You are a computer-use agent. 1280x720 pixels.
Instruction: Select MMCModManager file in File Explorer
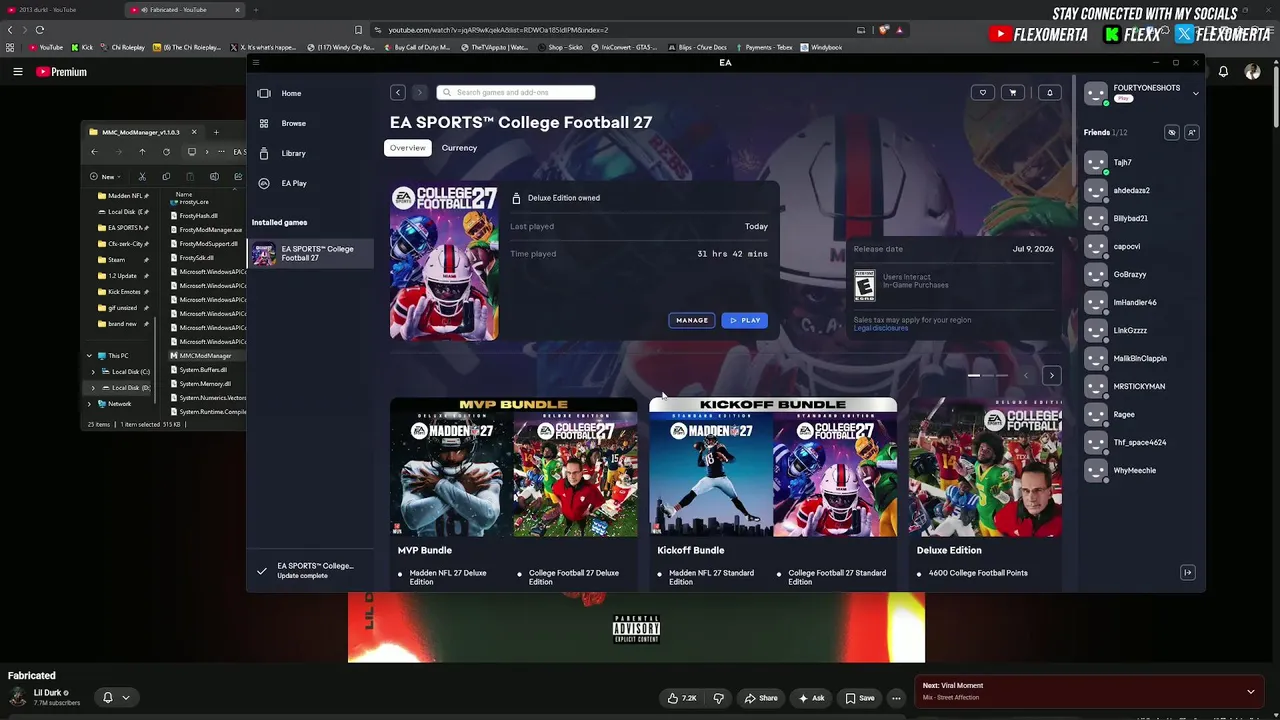206,356
